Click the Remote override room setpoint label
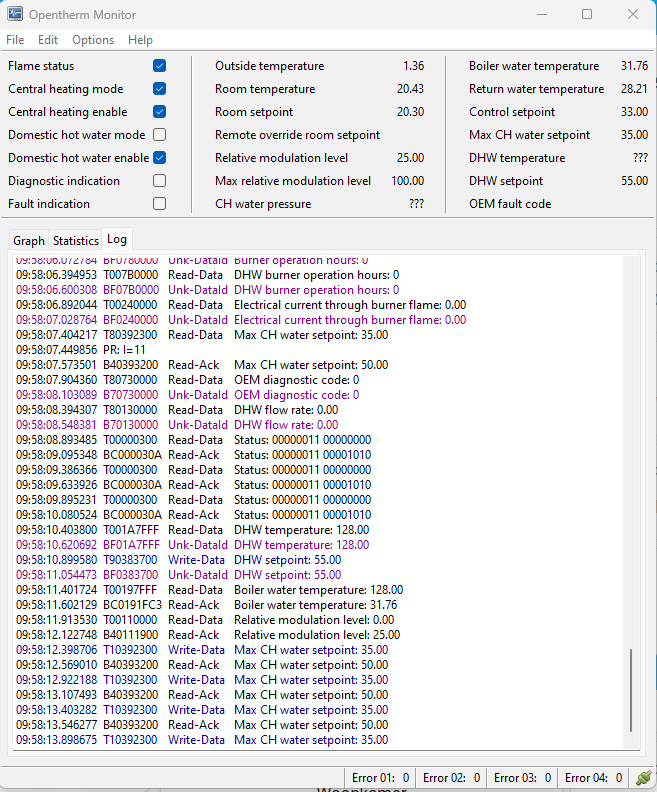Image resolution: width=657 pixels, height=792 pixels. click(297, 135)
